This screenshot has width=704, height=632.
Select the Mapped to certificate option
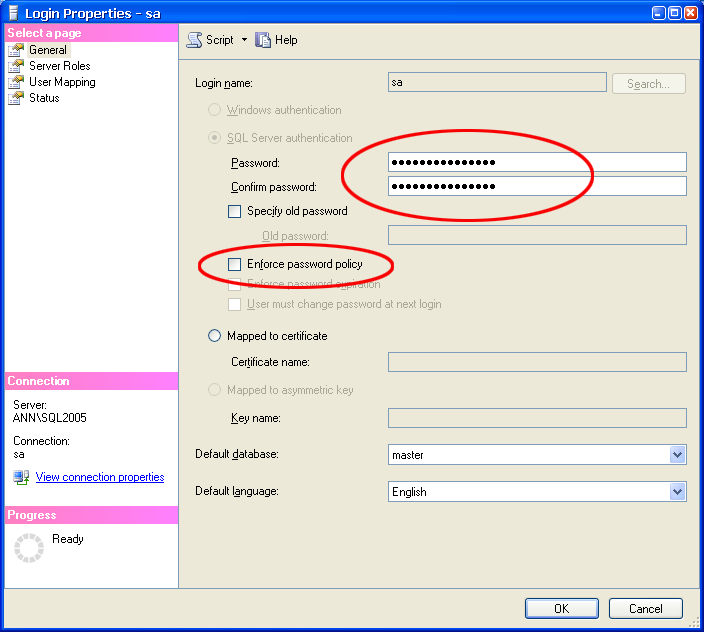(x=214, y=336)
